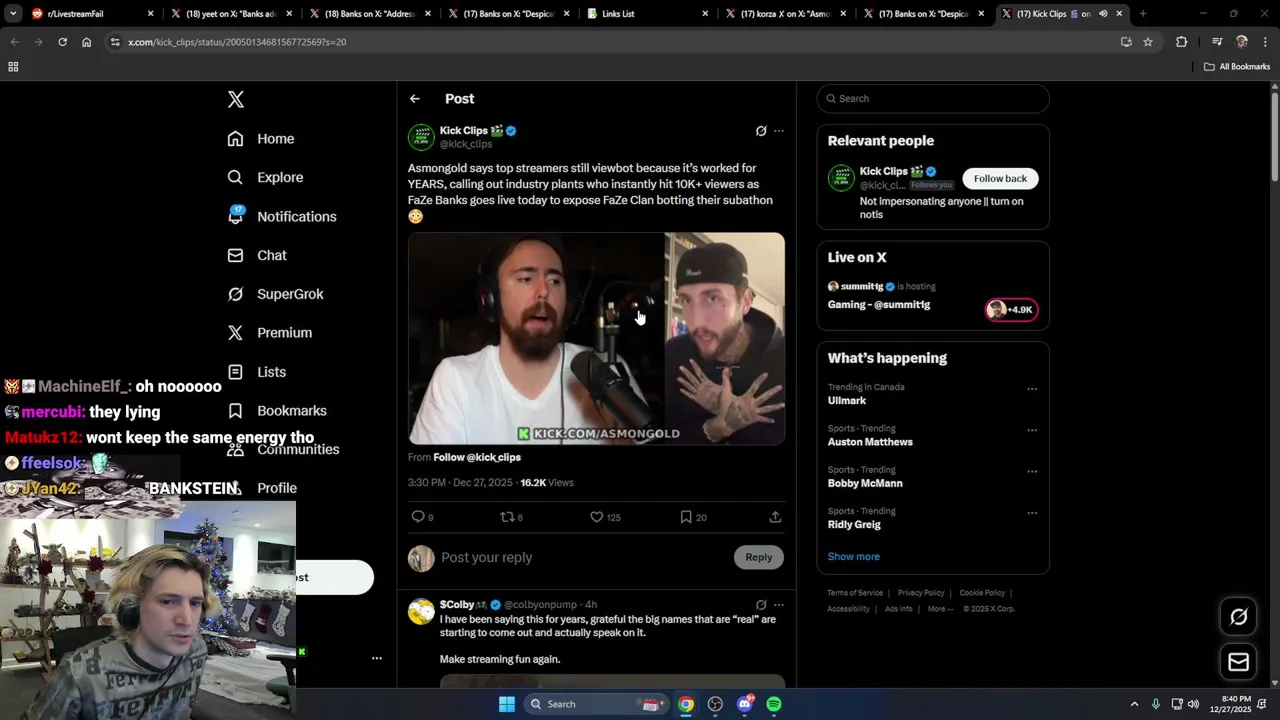The width and height of the screenshot is (1280, 720).
Task: Click the Windows taskbar Search box
Action: pos(596,704)
